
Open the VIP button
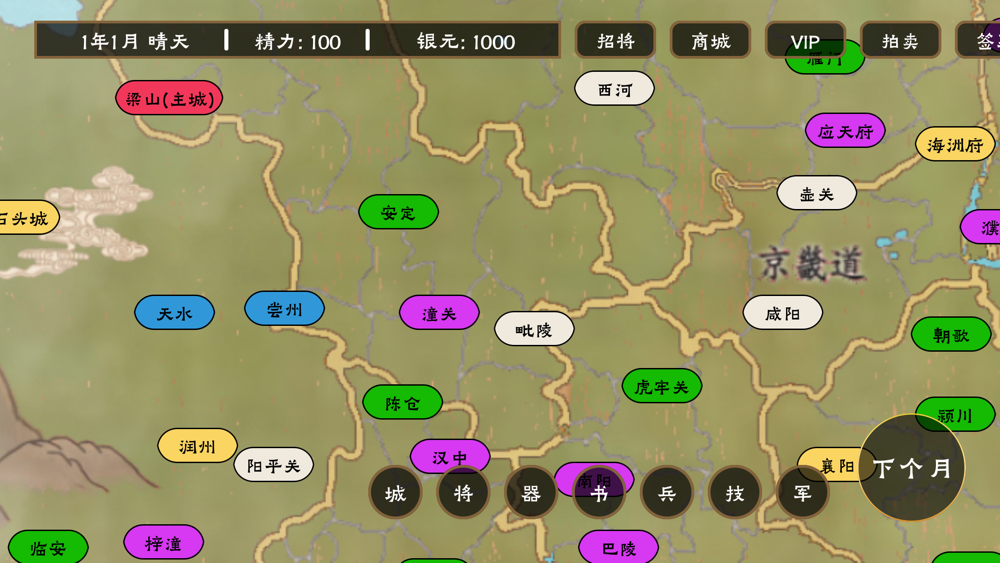point(805,40)
